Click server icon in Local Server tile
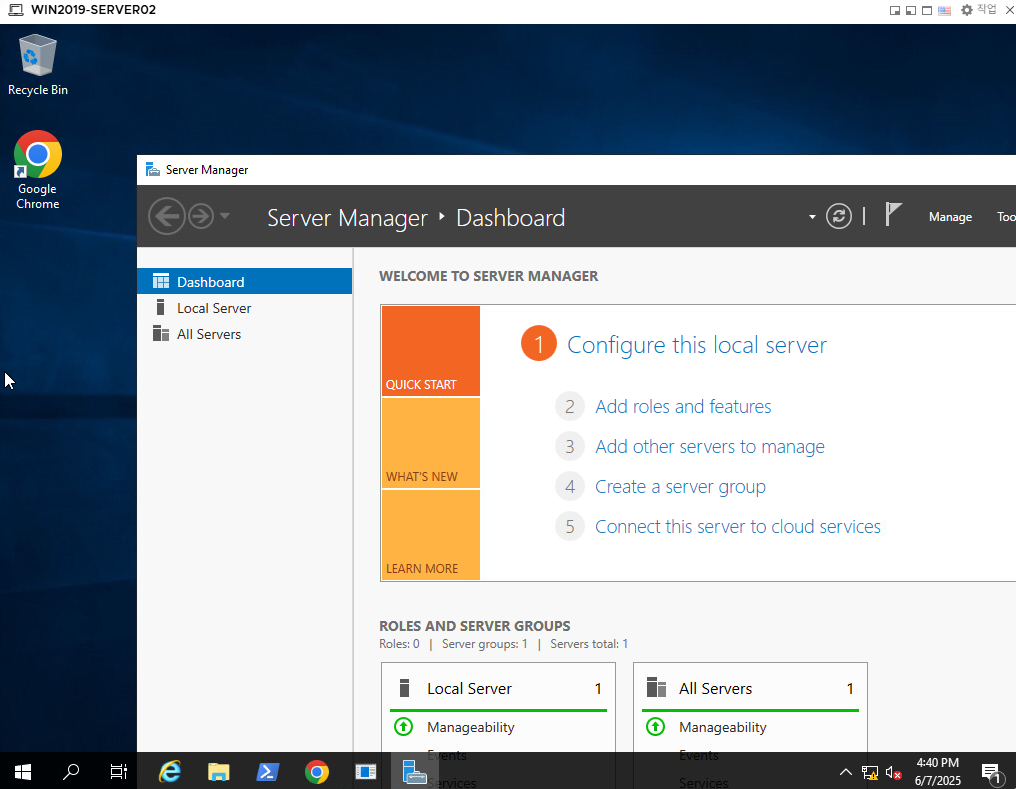The image size is (1016, 789). point(404,687)
